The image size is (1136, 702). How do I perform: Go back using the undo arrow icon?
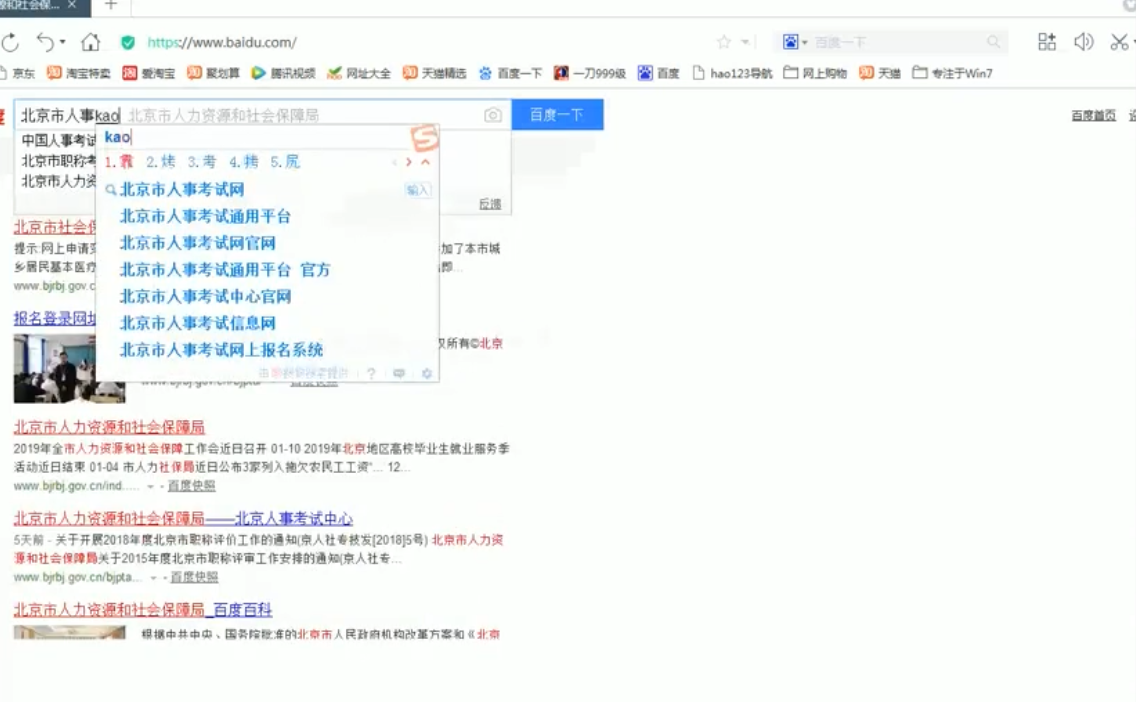(x=46, y=42)
